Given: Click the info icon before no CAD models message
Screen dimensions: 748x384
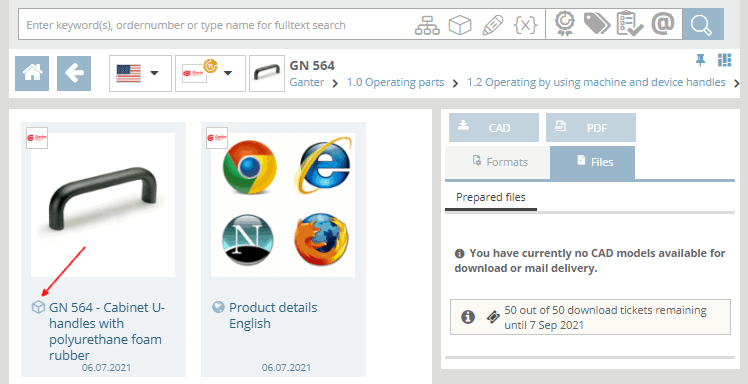Looking at the screenshot, I should pos(459,253).
